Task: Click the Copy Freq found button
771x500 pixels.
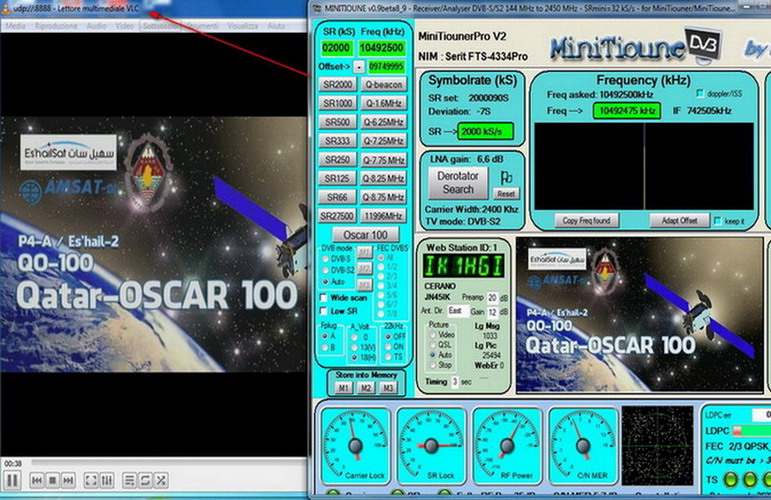Action: click(x=586, y=221)
